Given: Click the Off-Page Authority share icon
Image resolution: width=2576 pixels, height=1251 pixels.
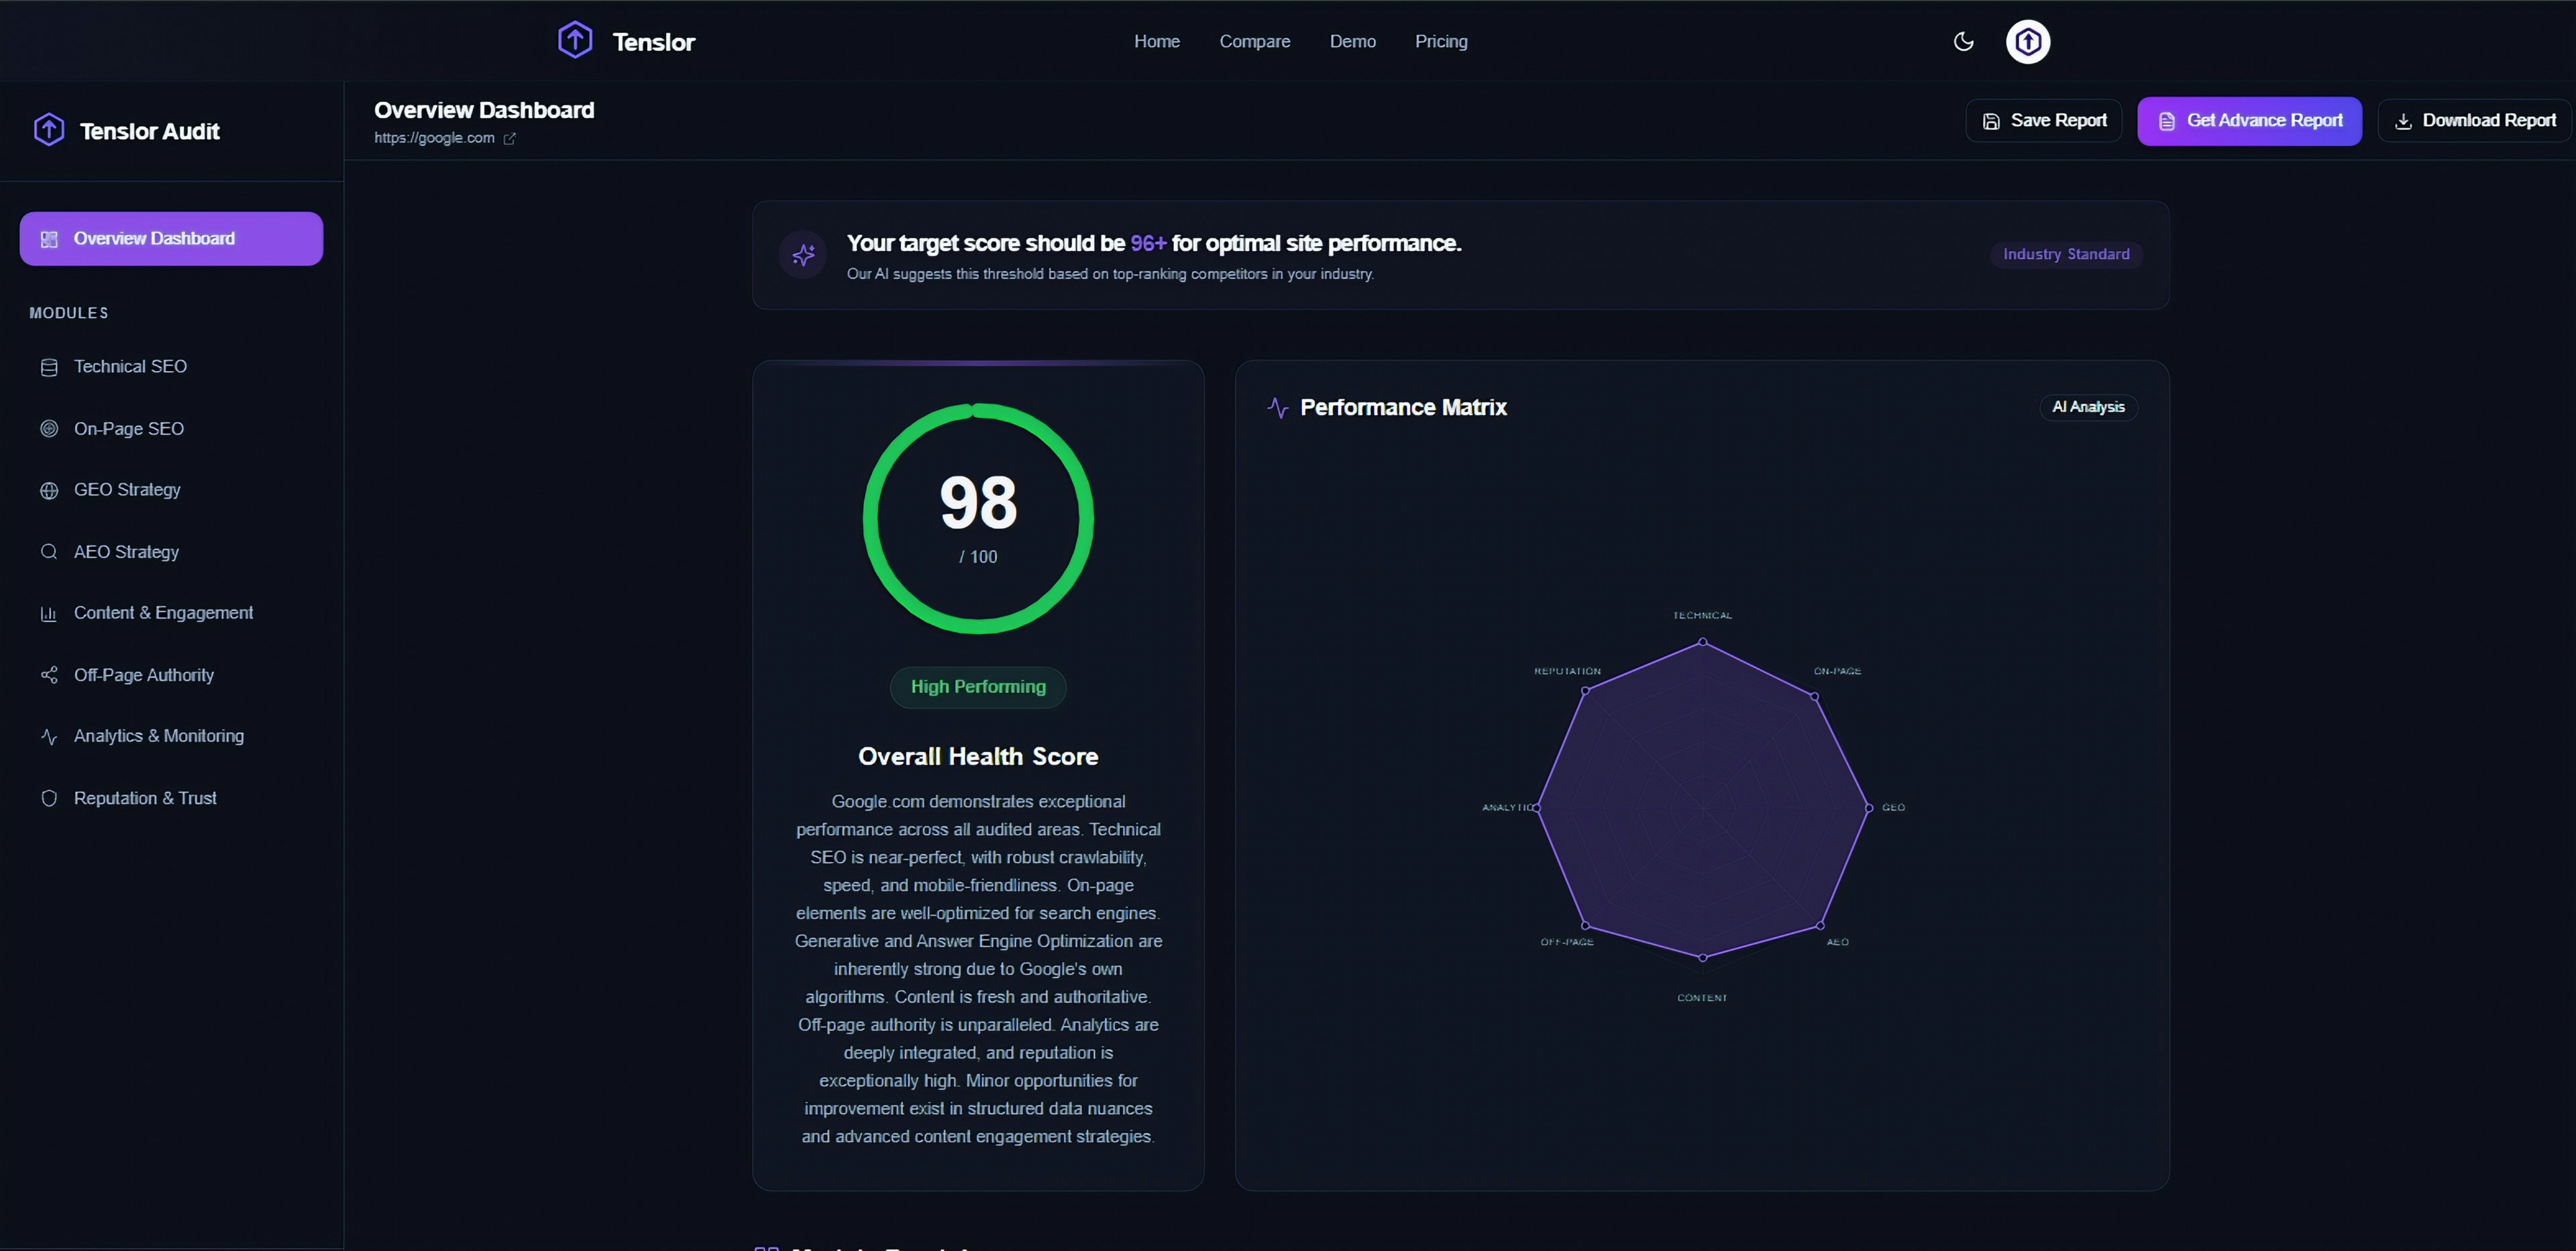Looking at the screenshot, I should point(49,675).
